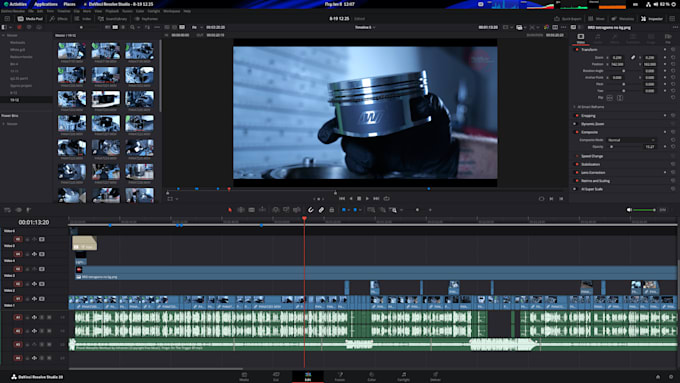Image resolution: width=680 pixels, height=383 pixels.
Task: Jump to first frame transport button
Action: (x=342, y=199)
